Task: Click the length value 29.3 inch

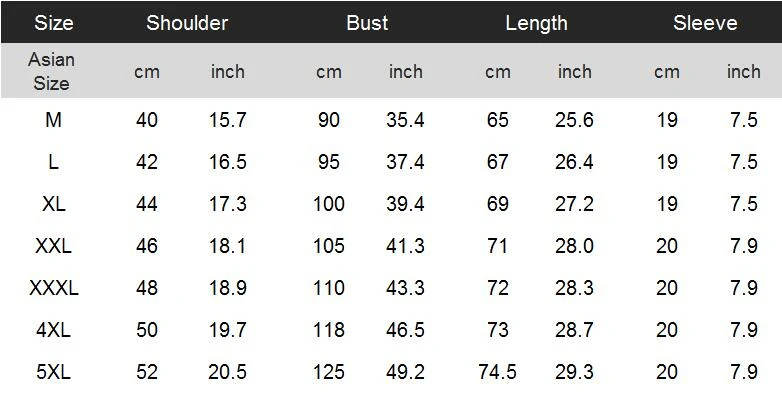Action: pyautogui.click(x=574, y=372)
